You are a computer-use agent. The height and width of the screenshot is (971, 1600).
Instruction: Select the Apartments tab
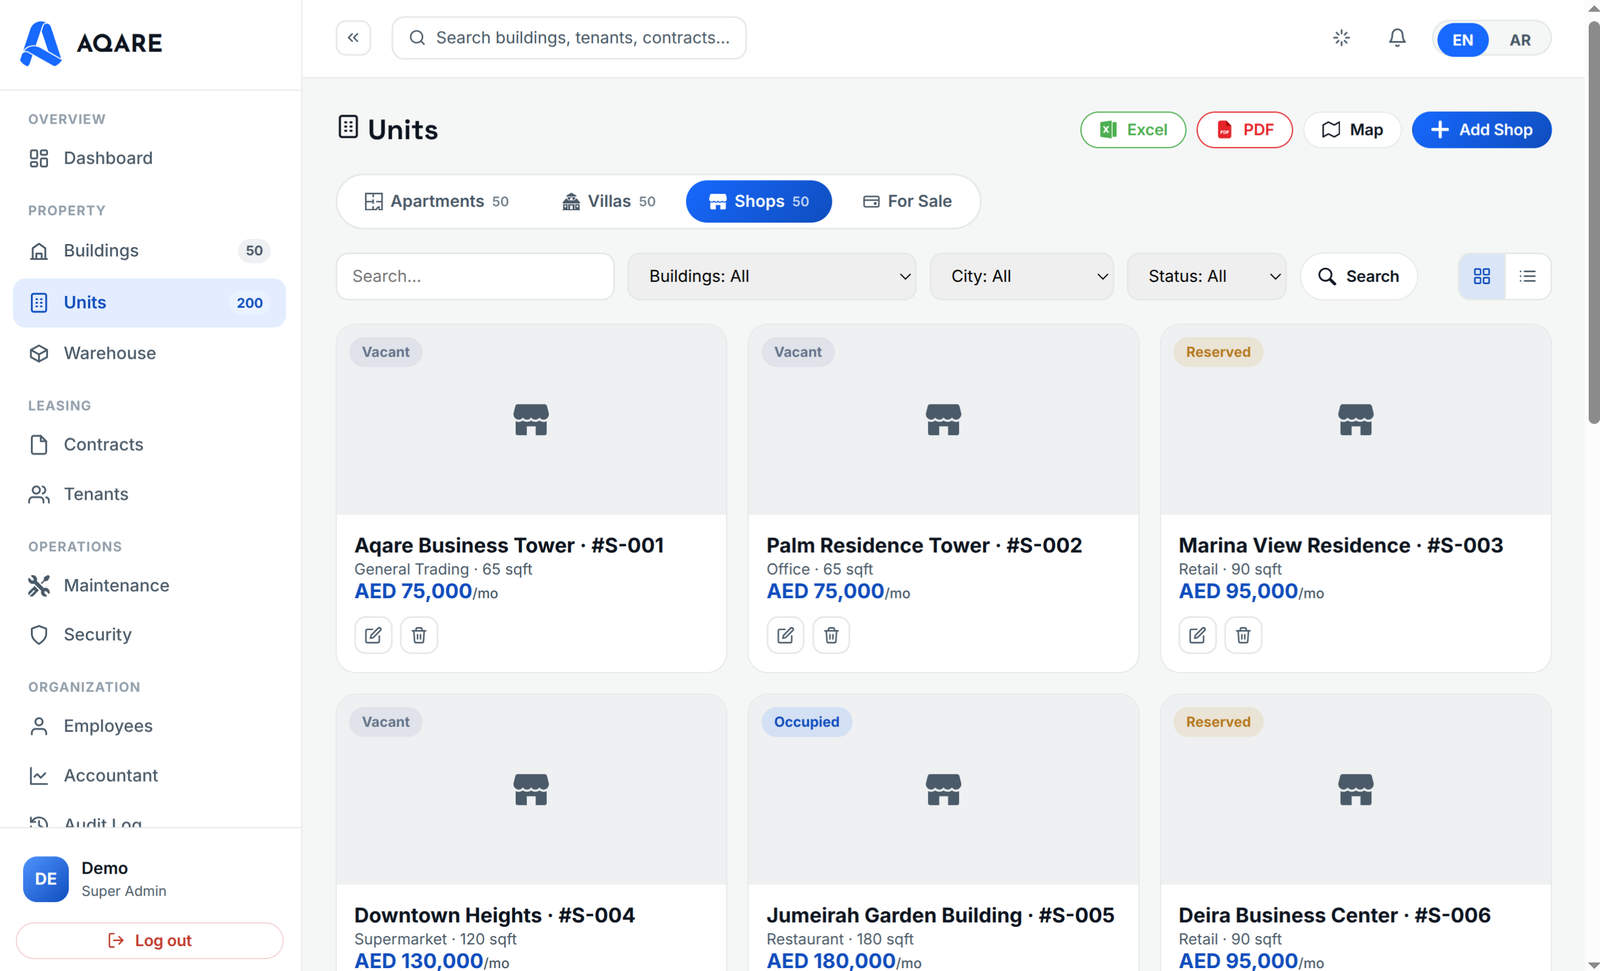pyautogui.click(x=437, y=201)
